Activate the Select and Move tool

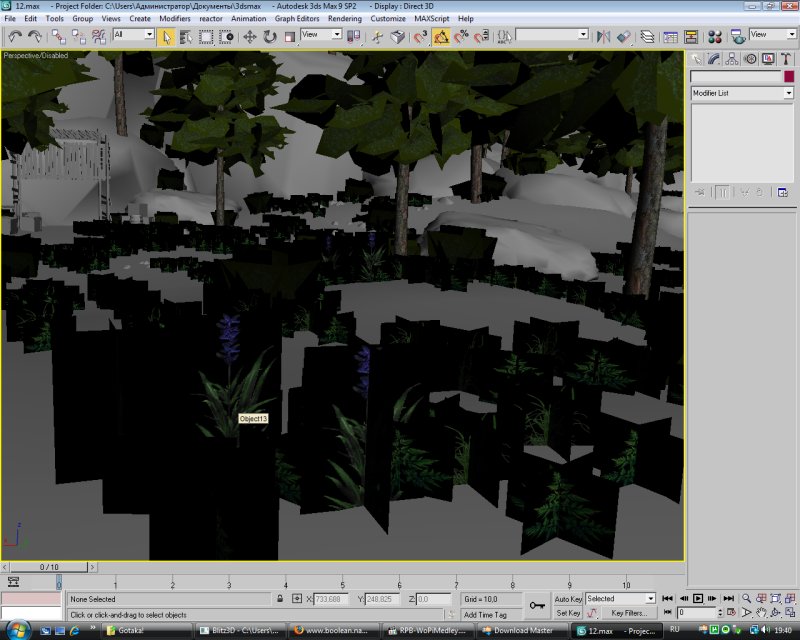tap(249, 37)
